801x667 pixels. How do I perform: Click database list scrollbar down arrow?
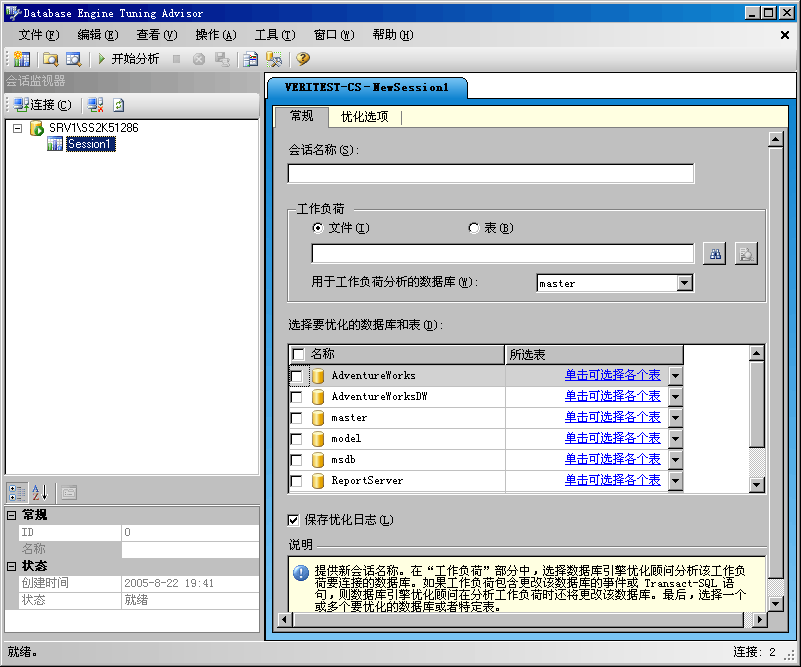click(x=757, y=484)
